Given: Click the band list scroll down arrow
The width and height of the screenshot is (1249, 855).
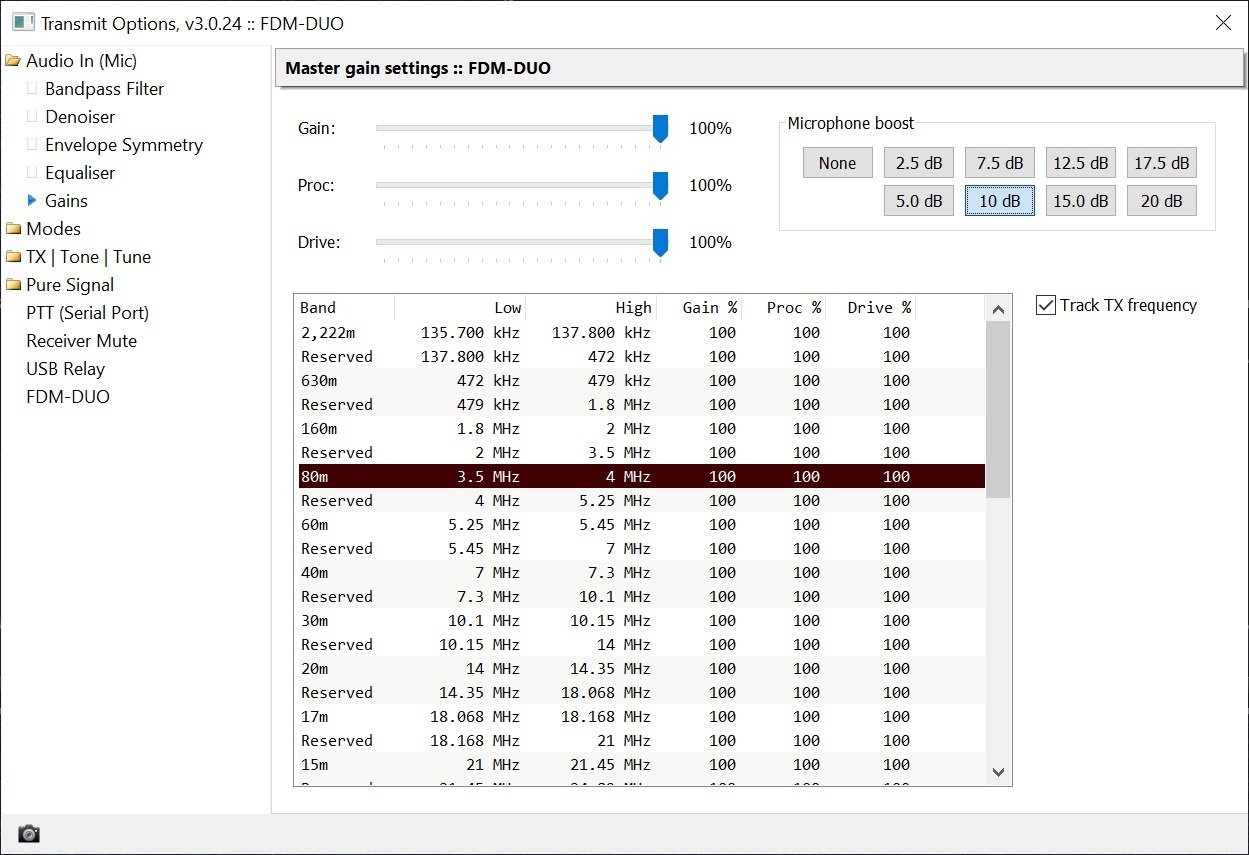Looking at the screenshot, I should click(x=998, y=772).
